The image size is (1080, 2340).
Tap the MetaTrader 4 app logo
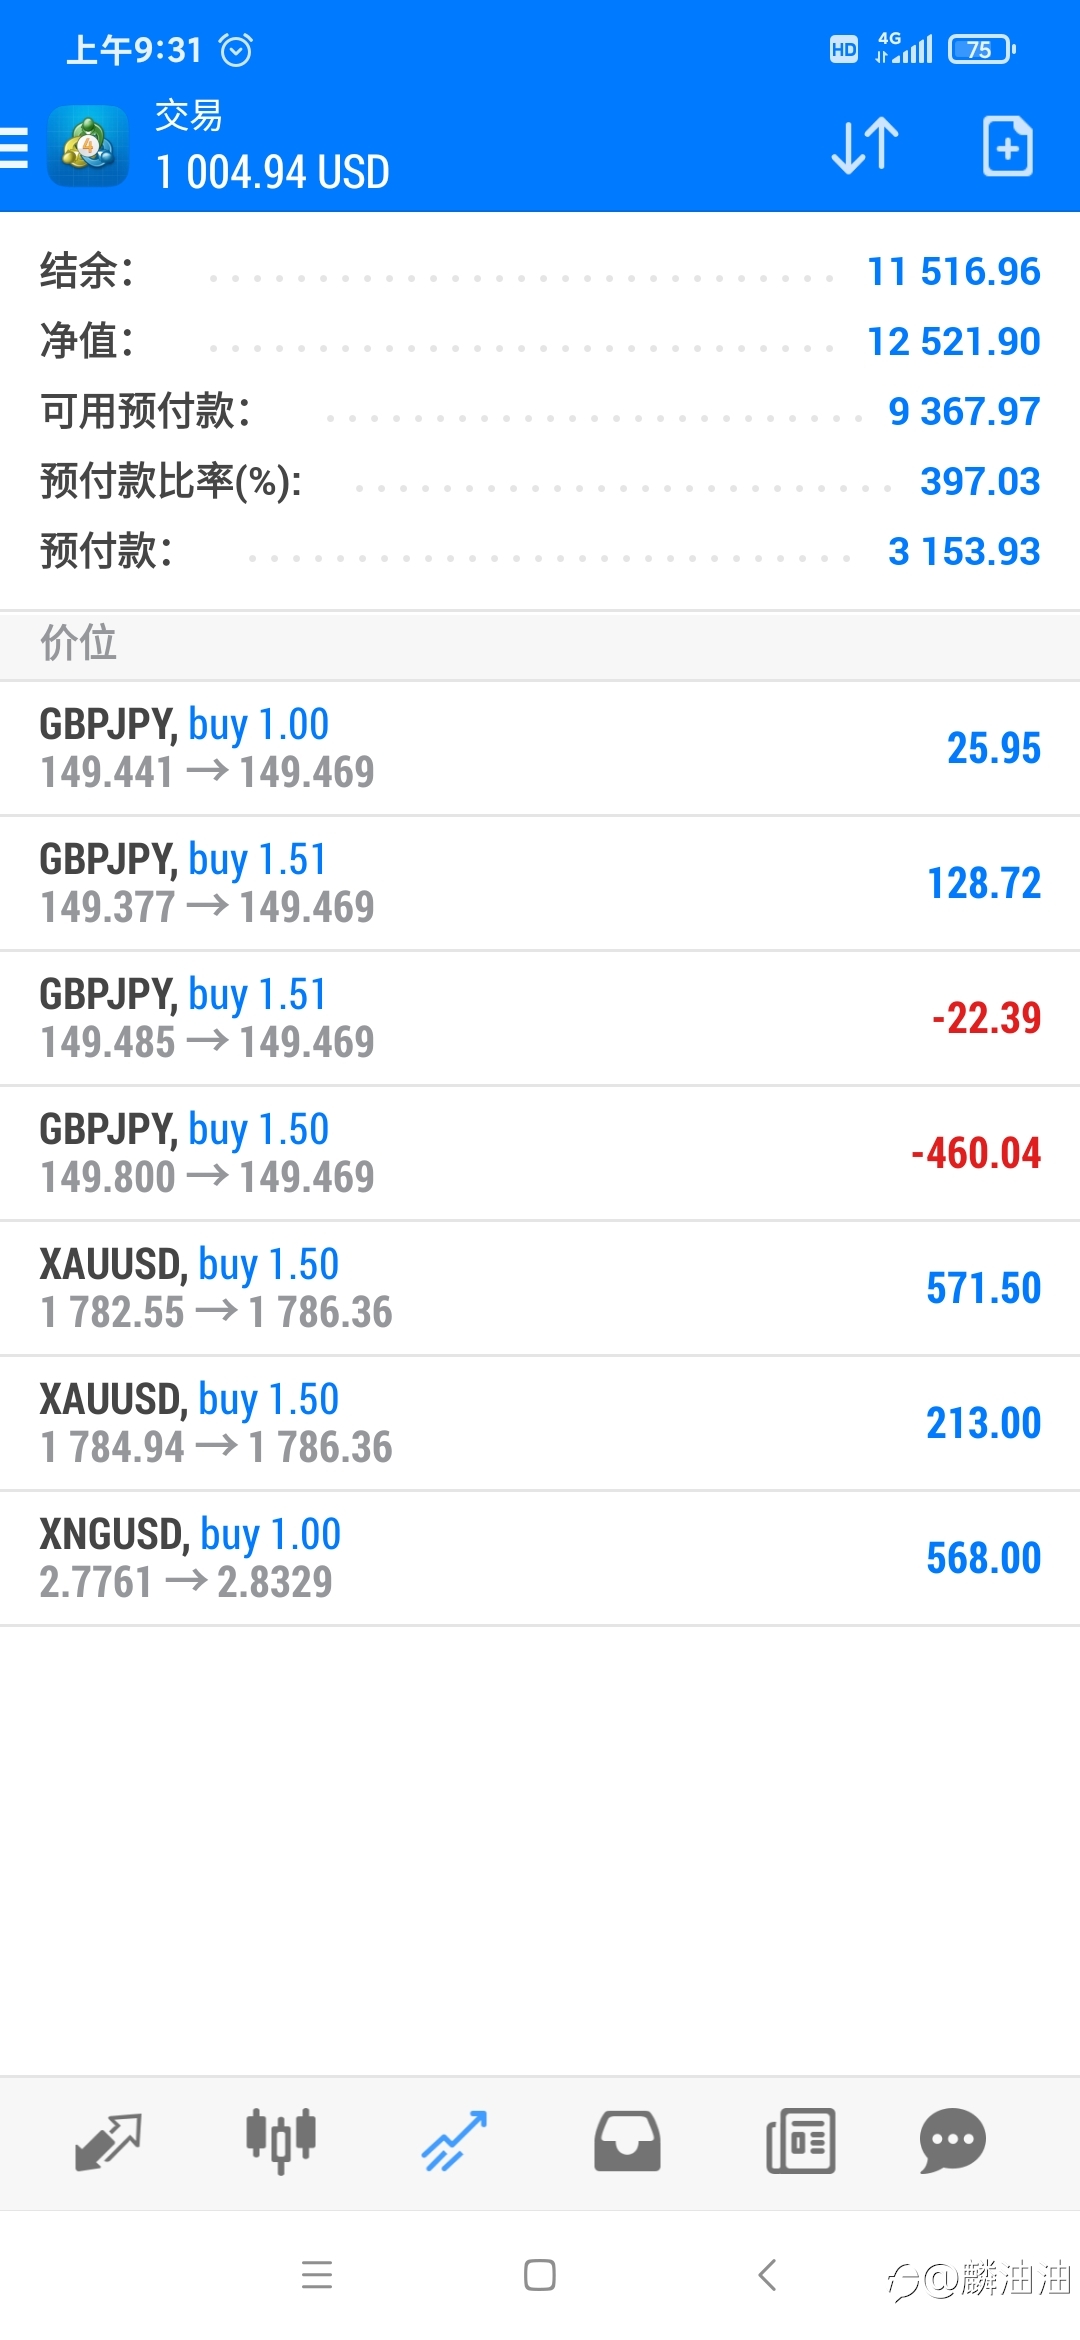pos(88,146)
